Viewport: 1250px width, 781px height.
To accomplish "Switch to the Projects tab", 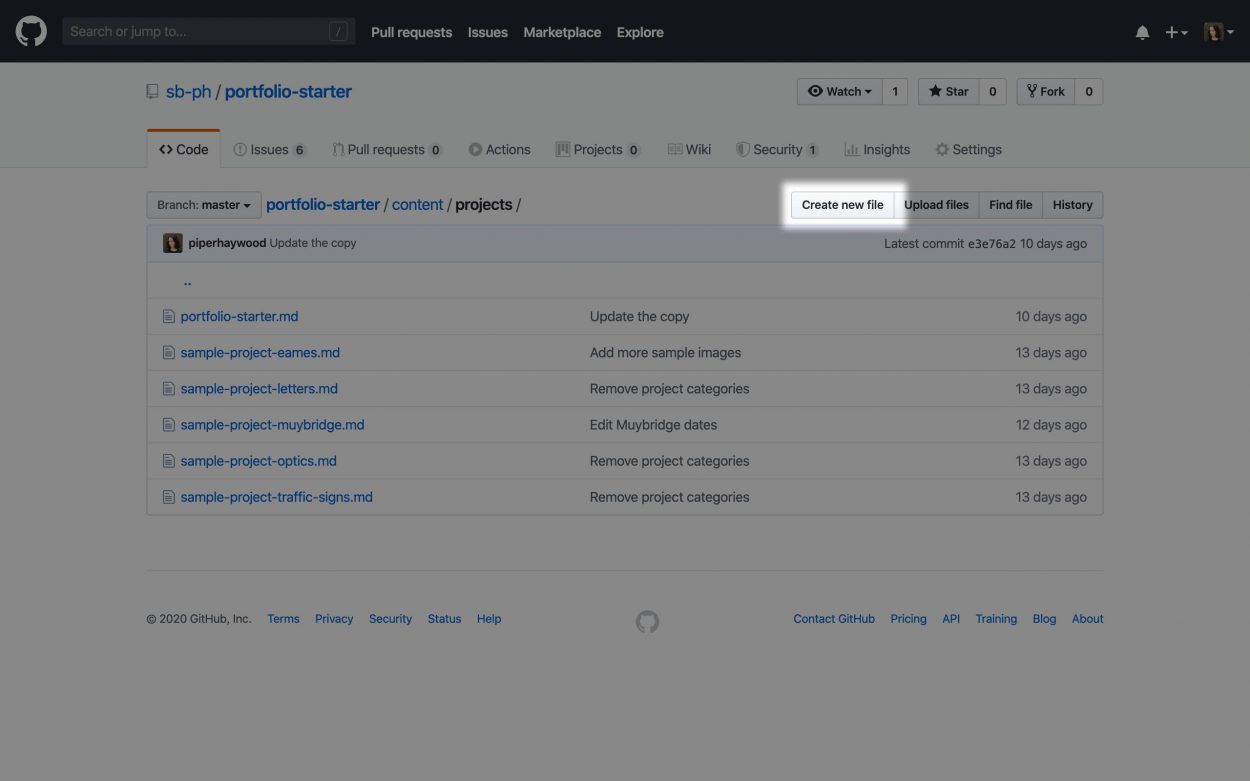I will 598,149.
